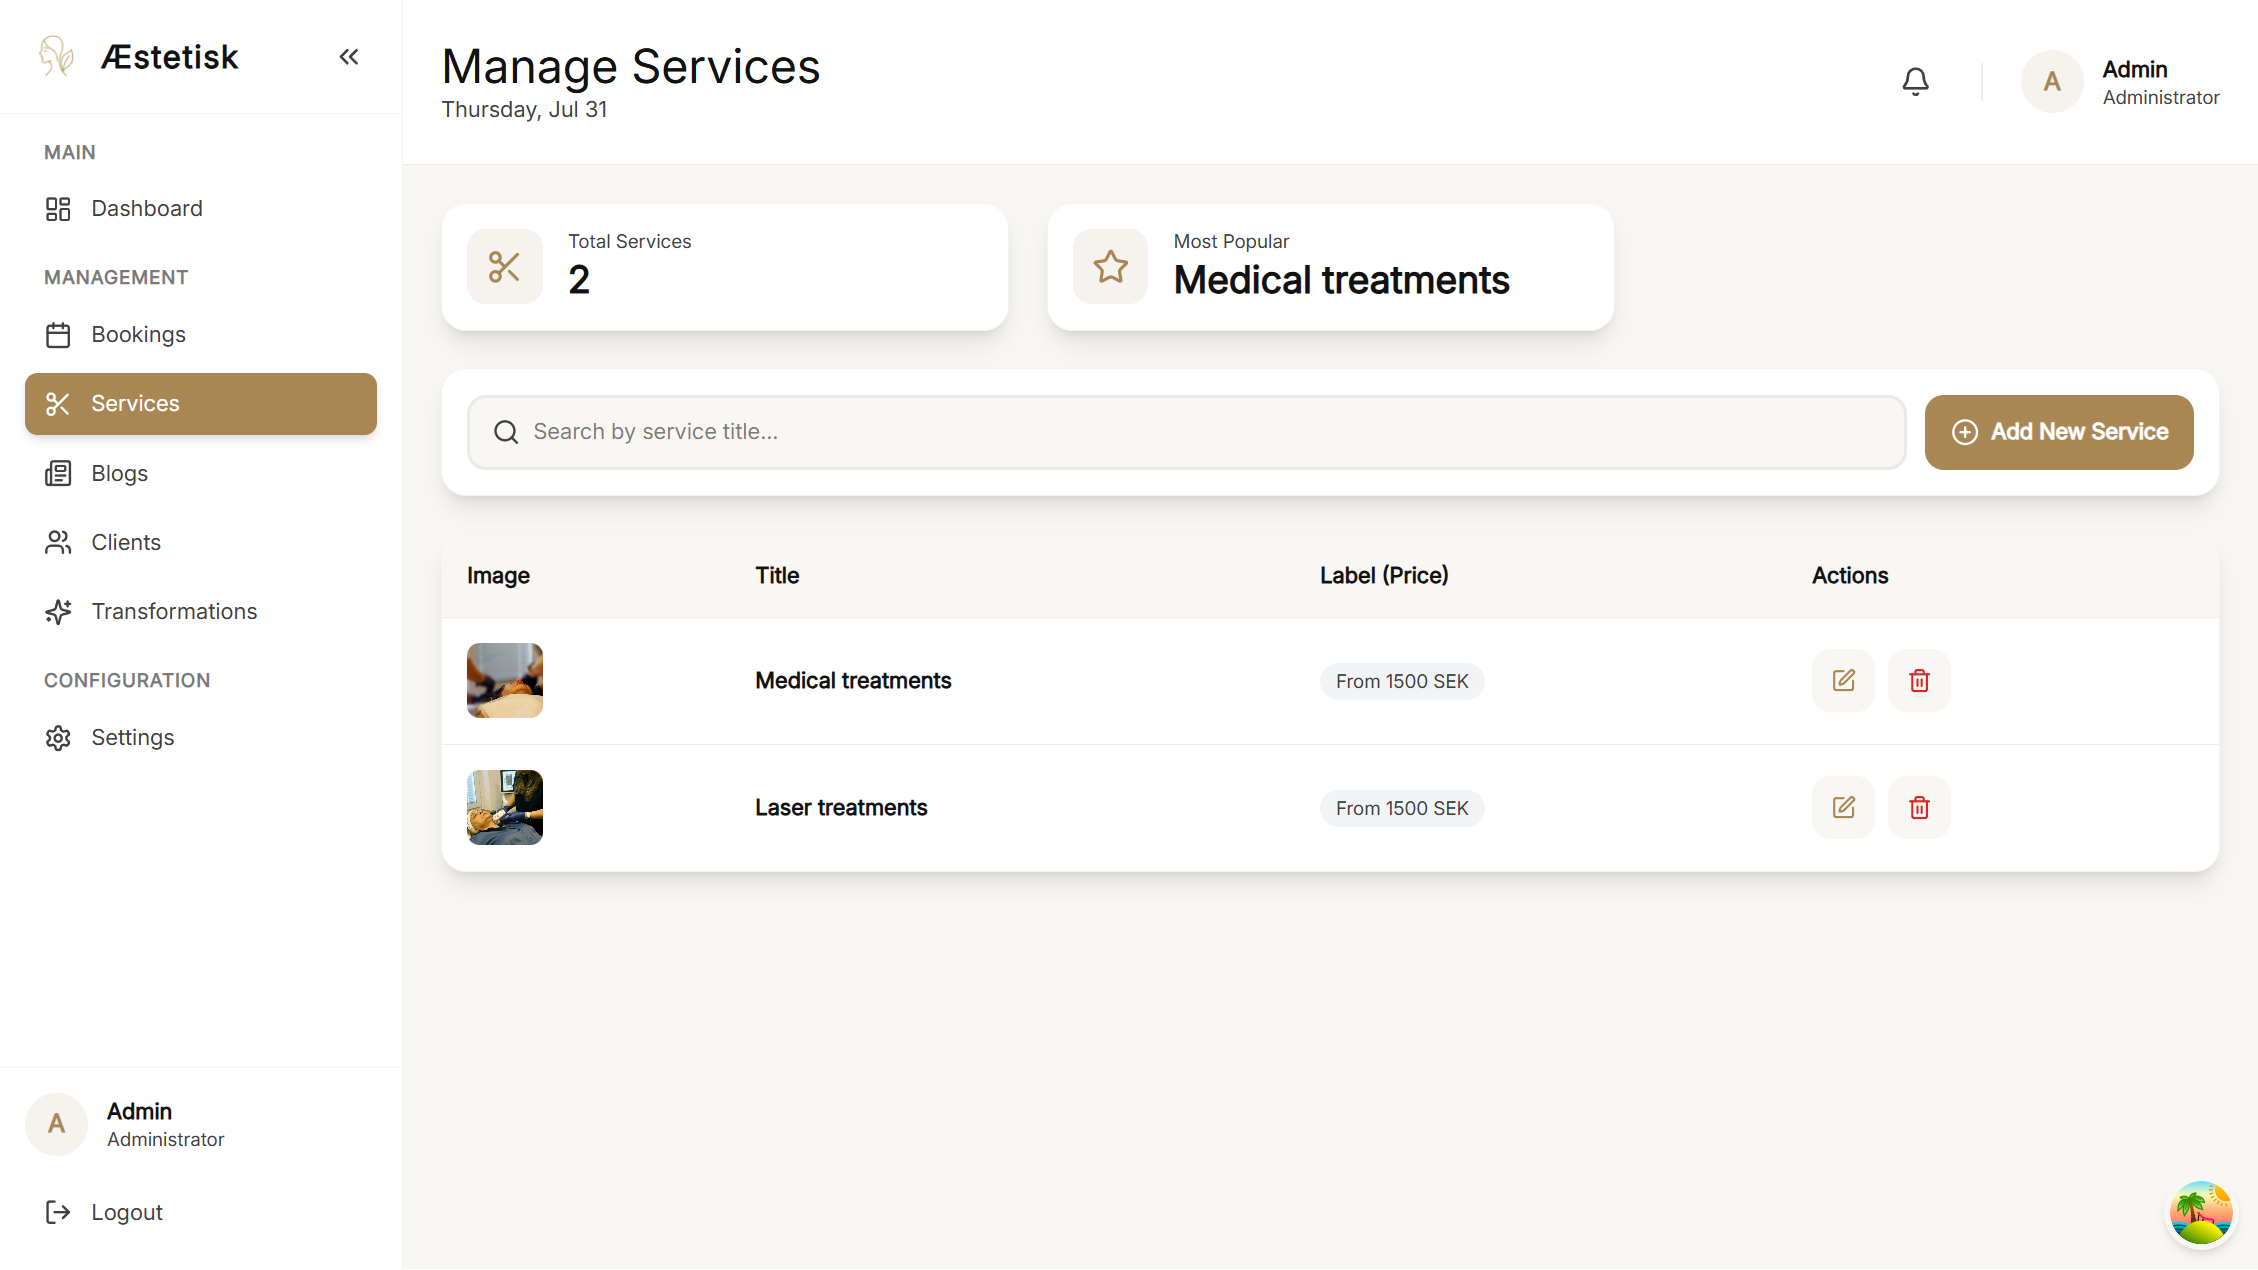
Task: Click the Add New Service button
Action: (x=2058, y=432)
